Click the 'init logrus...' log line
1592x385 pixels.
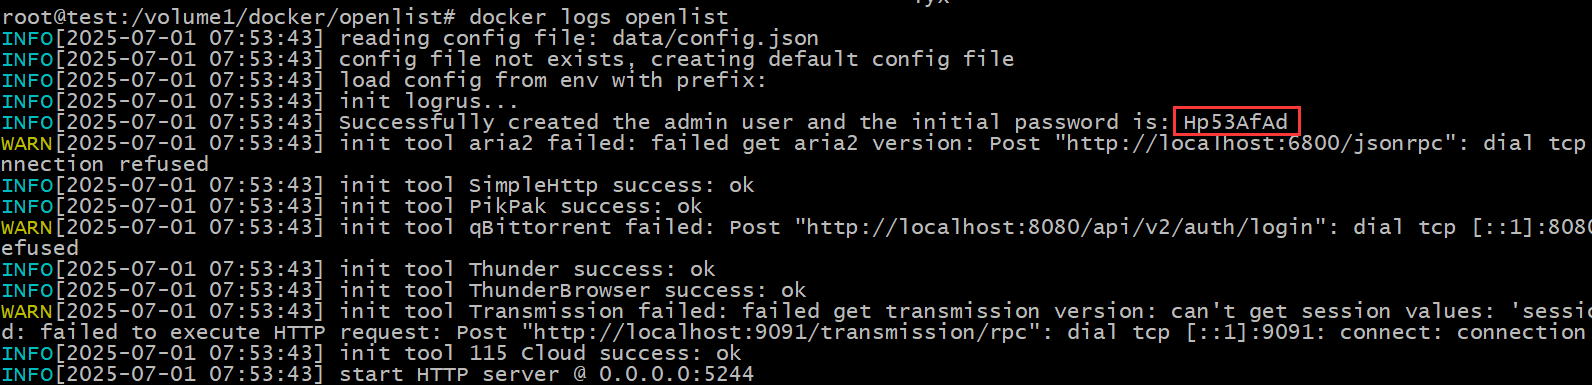[428, 101]
